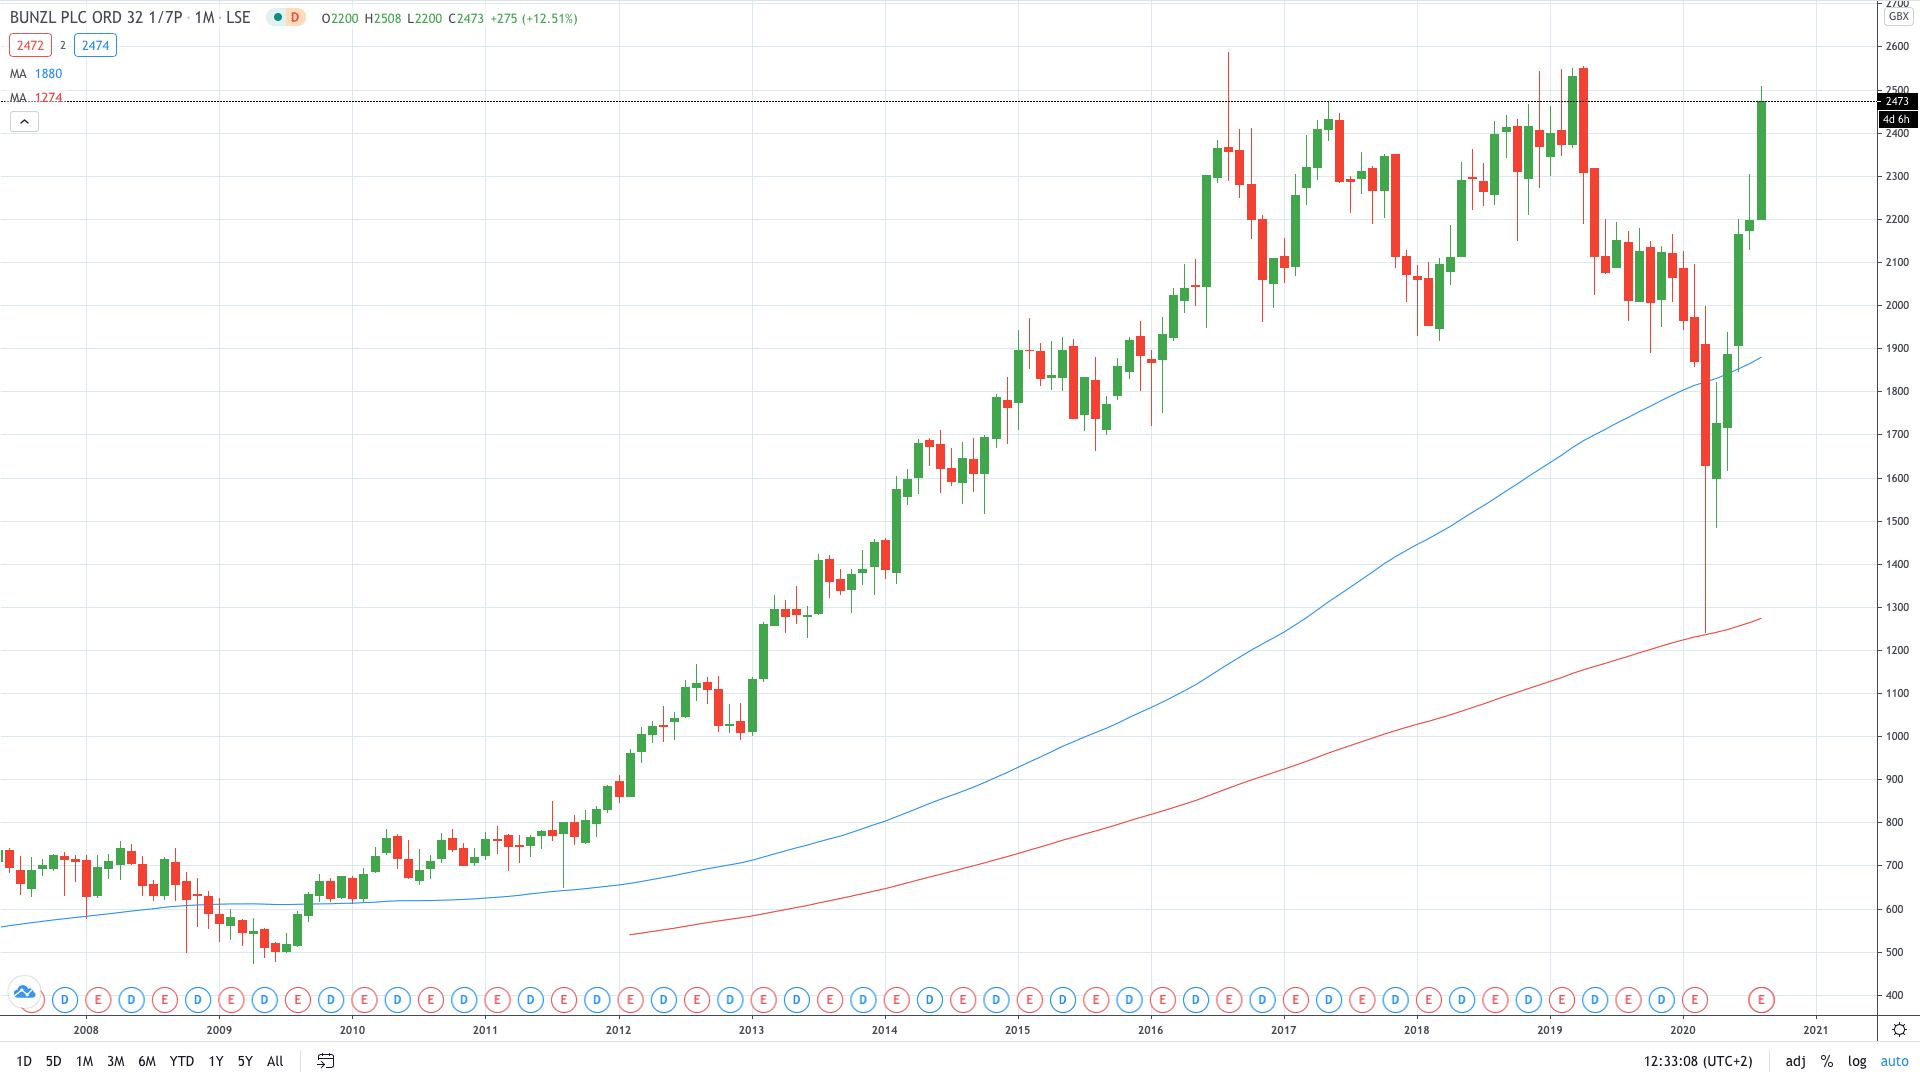Click the 2000 price scale label
This screenshot has height=1080, width=1920.
click(x=1896, y=305)
